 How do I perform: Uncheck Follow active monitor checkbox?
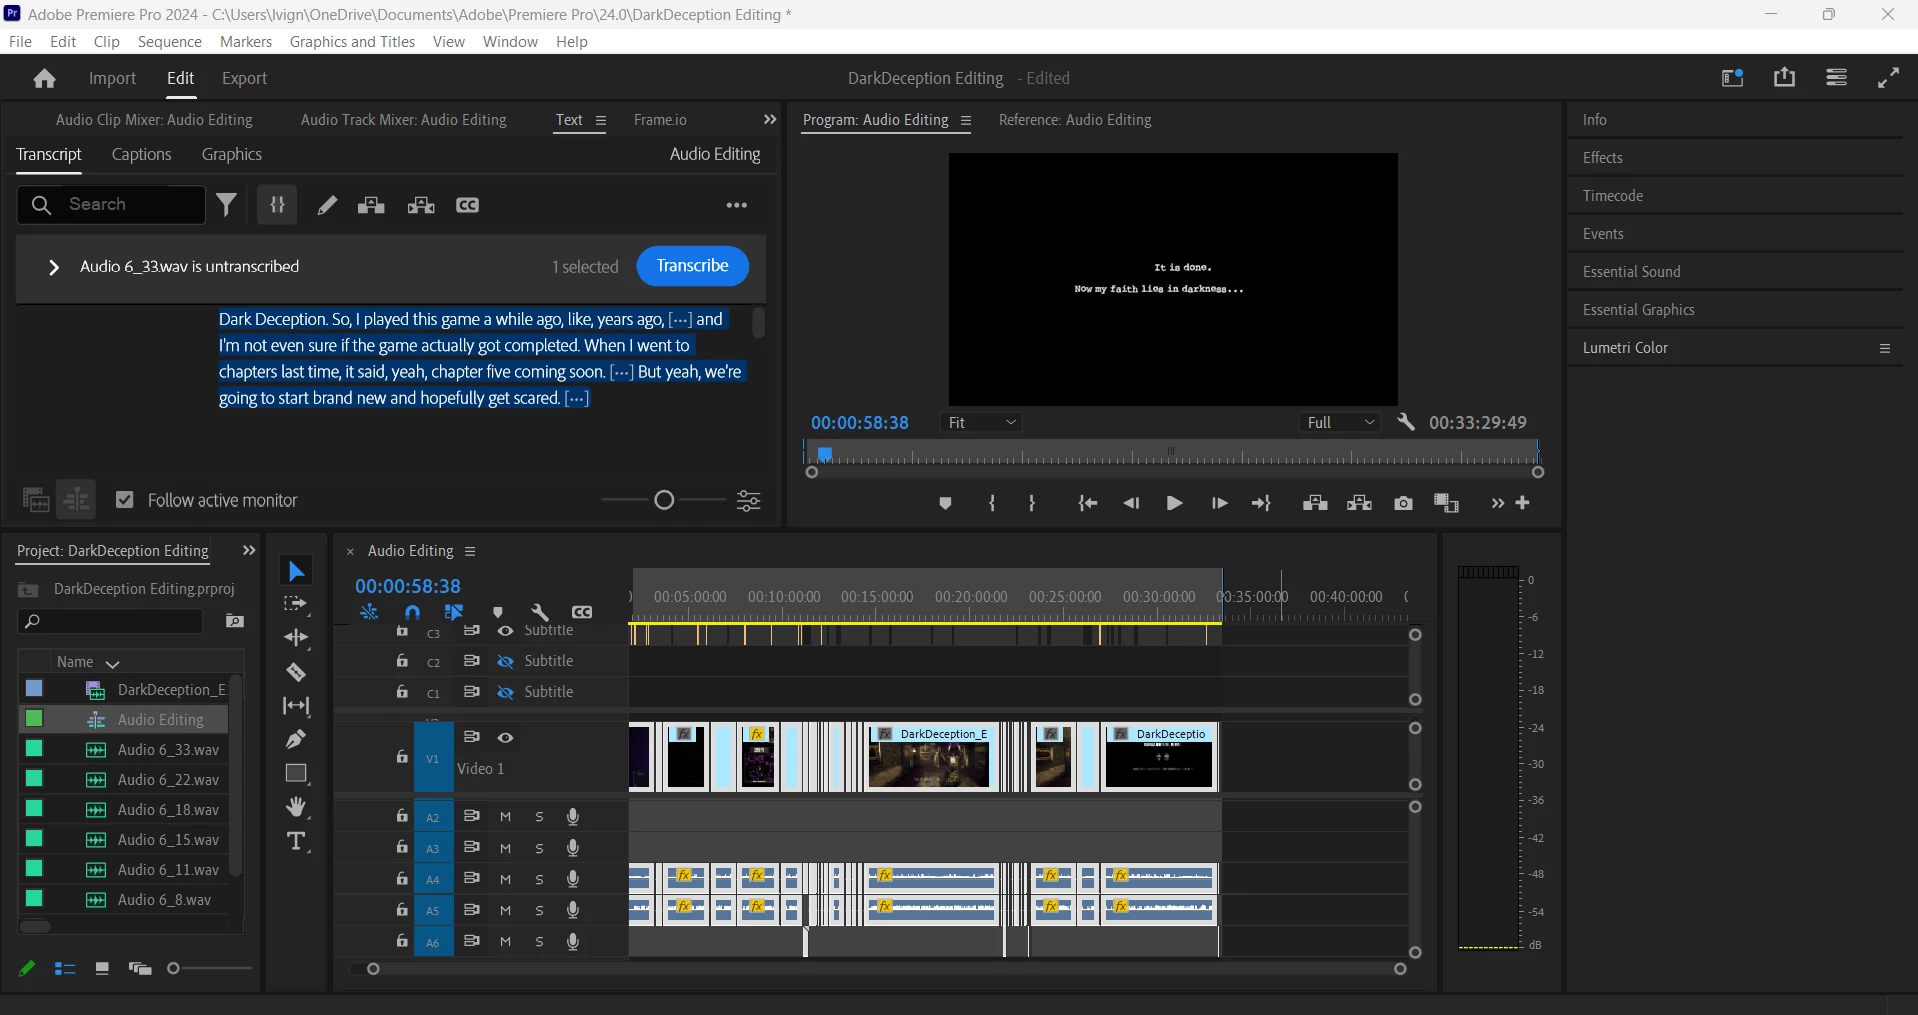tap(125, 500)
